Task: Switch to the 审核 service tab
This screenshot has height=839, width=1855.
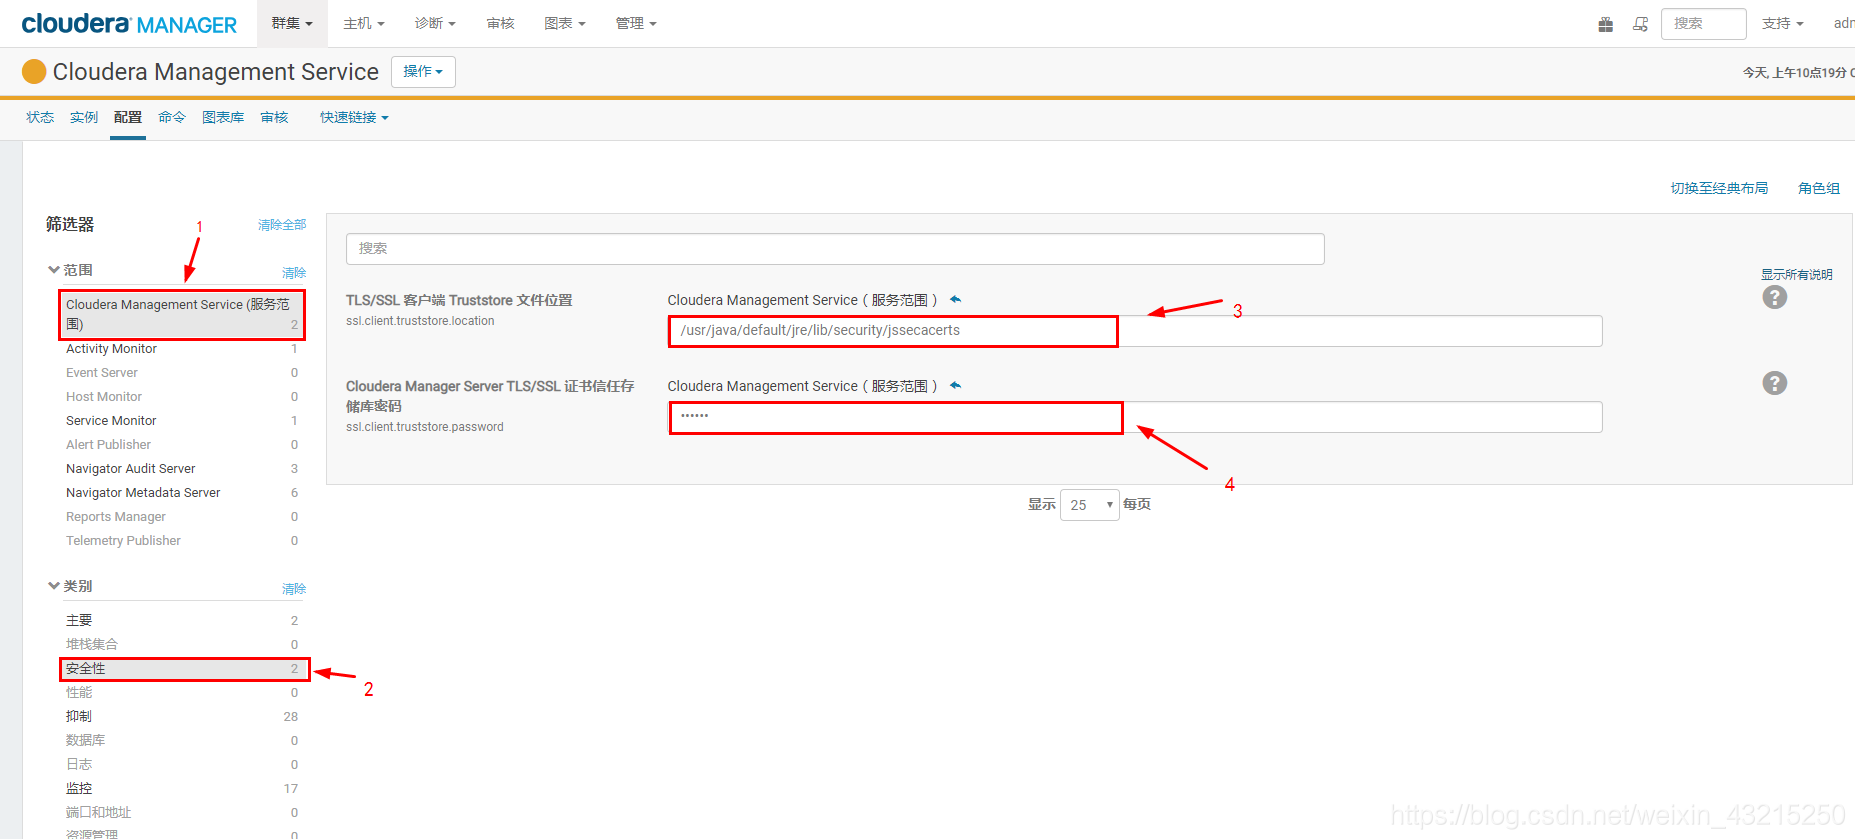Action: [274, 117]
